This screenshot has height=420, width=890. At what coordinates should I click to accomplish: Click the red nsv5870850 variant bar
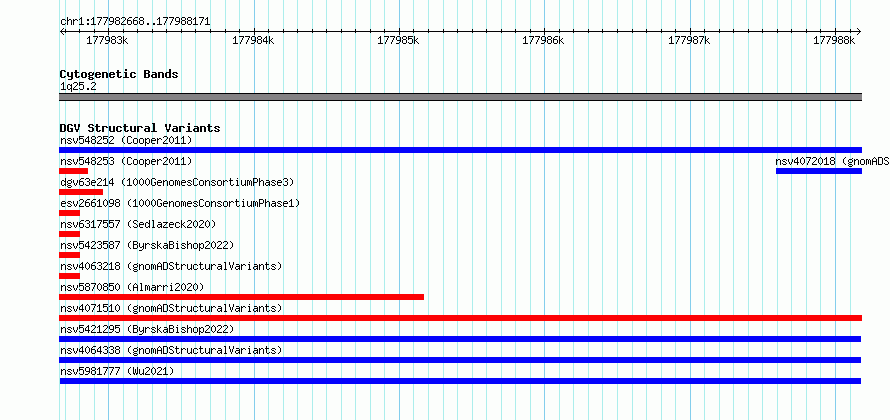241,297
